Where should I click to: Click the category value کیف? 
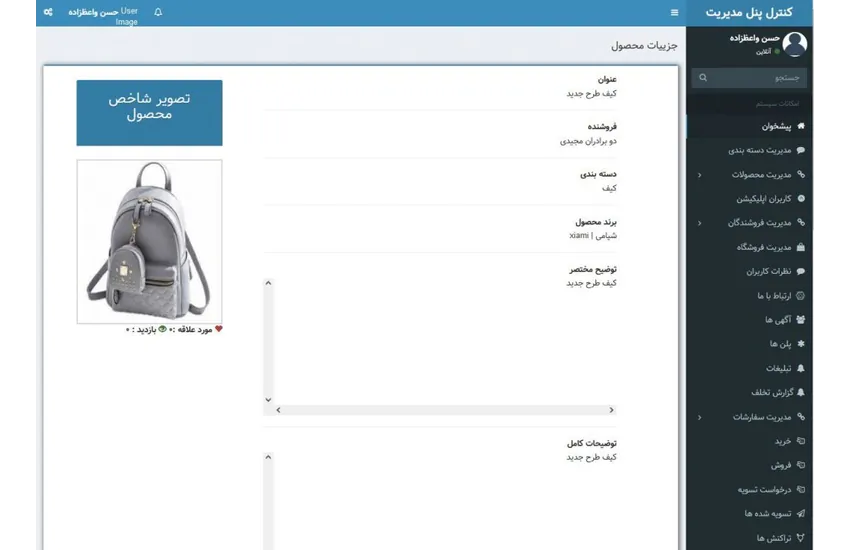(x=609, y=188)
